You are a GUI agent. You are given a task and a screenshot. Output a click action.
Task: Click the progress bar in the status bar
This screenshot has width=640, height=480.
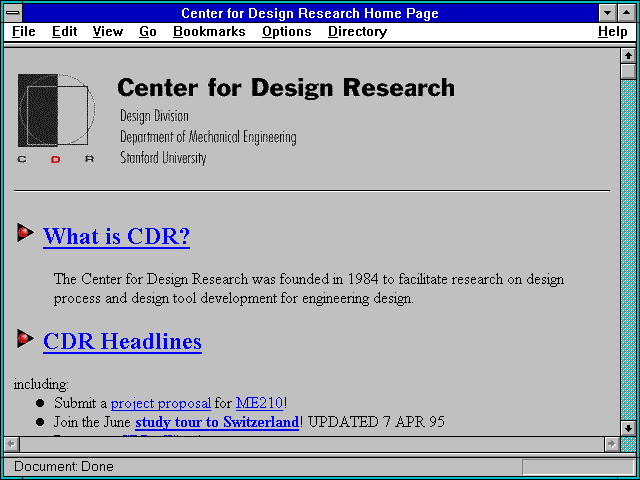(x=578, y=467)
